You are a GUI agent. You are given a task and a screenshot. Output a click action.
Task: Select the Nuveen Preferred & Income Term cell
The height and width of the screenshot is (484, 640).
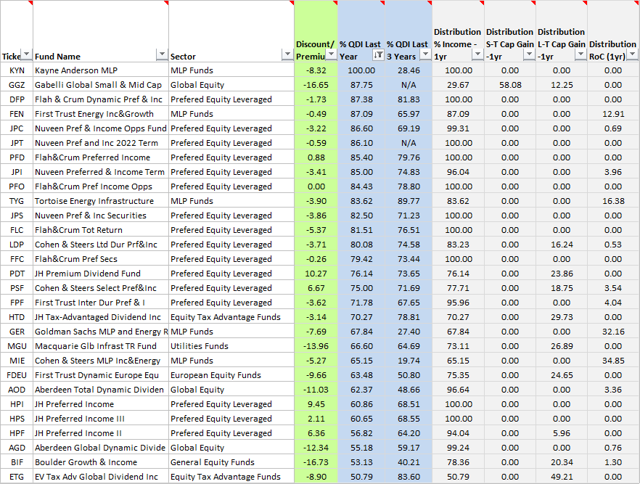(101, 172)
